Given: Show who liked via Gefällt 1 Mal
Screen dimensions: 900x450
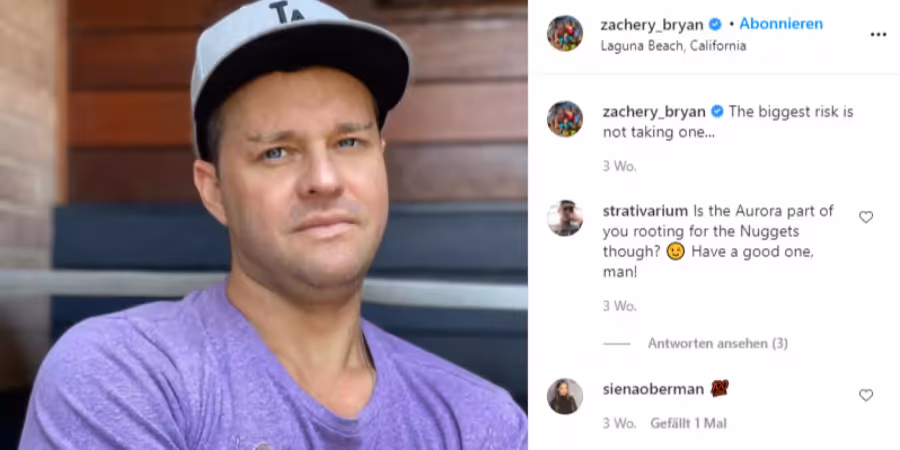Looking at the screenshot, I should pyautogui.click(x=688, y=424).
